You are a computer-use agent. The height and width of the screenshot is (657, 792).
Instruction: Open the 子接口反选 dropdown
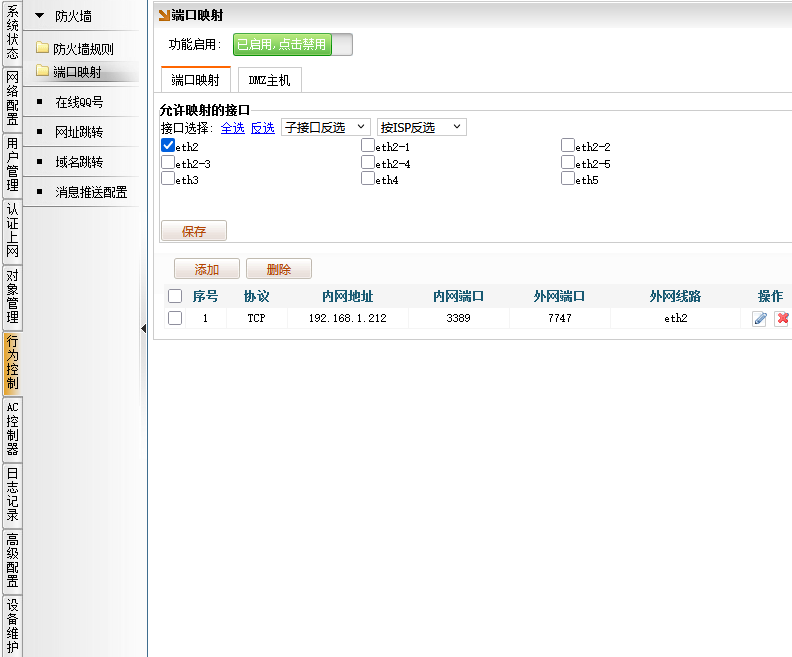point(326,127)
